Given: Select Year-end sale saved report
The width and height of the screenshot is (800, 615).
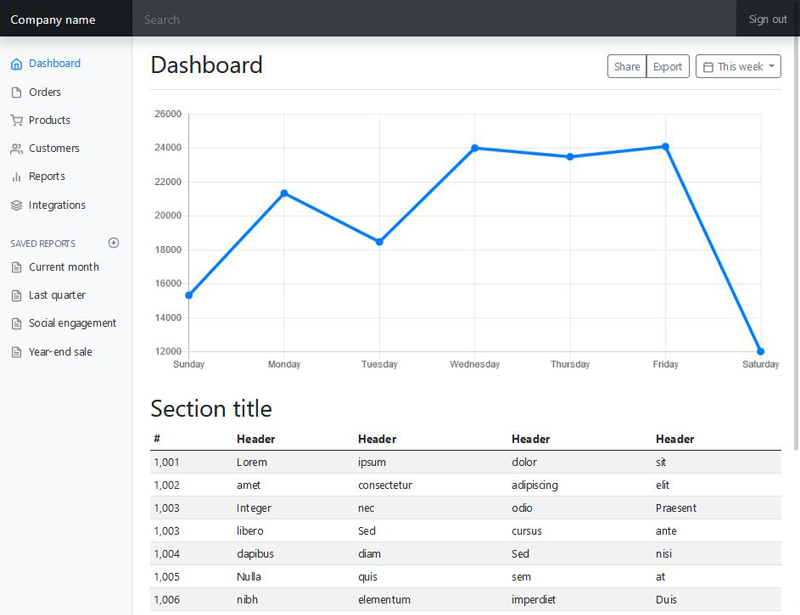Looking at the screenshot, I should point(60,352).
